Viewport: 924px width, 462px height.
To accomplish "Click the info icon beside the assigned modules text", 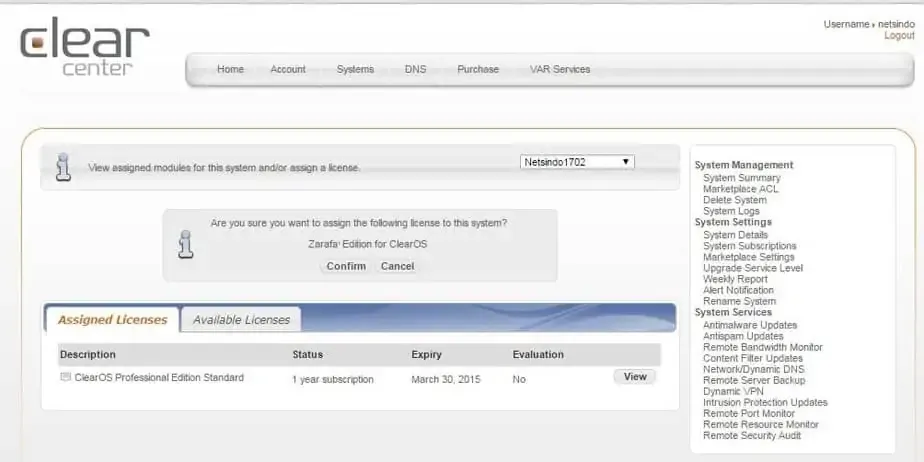I will pos(63,167).
